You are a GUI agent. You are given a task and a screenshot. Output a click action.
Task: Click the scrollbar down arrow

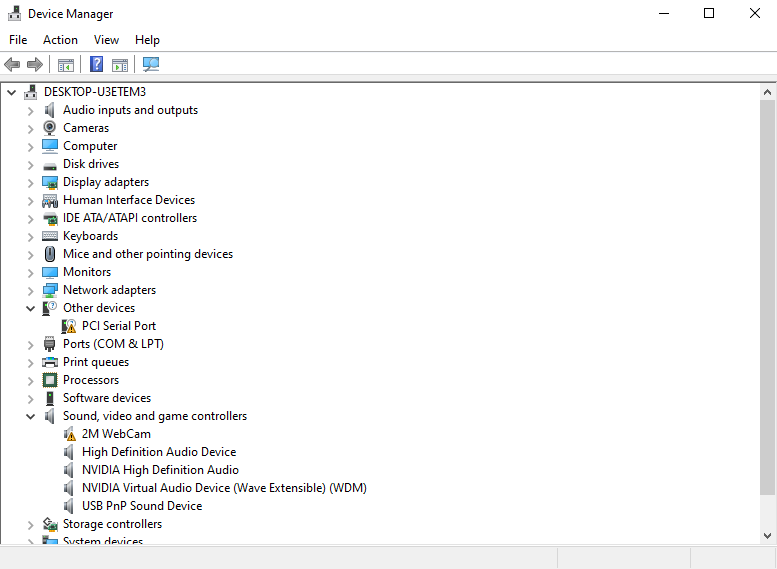[768, 535]
